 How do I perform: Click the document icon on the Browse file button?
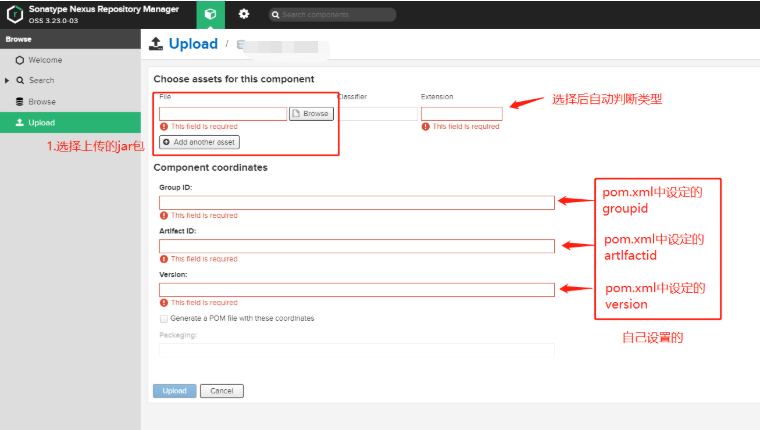[295, 114]
